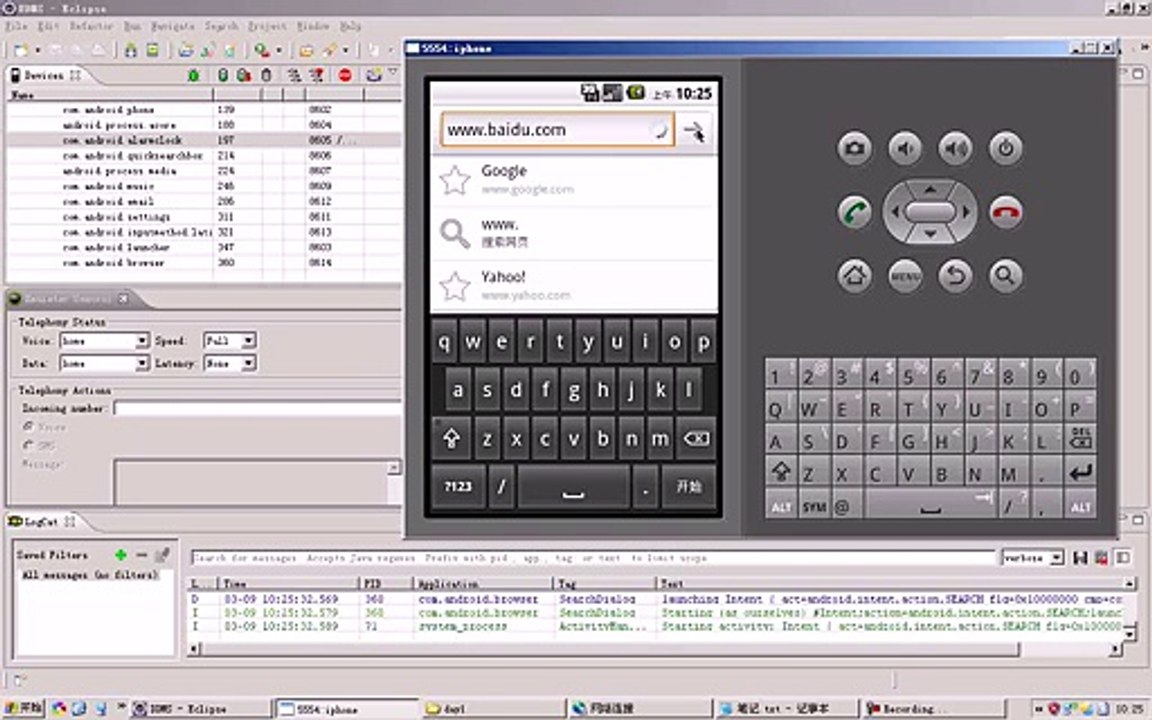Click the red Stop Process icon in Devices

coord(345,75)
